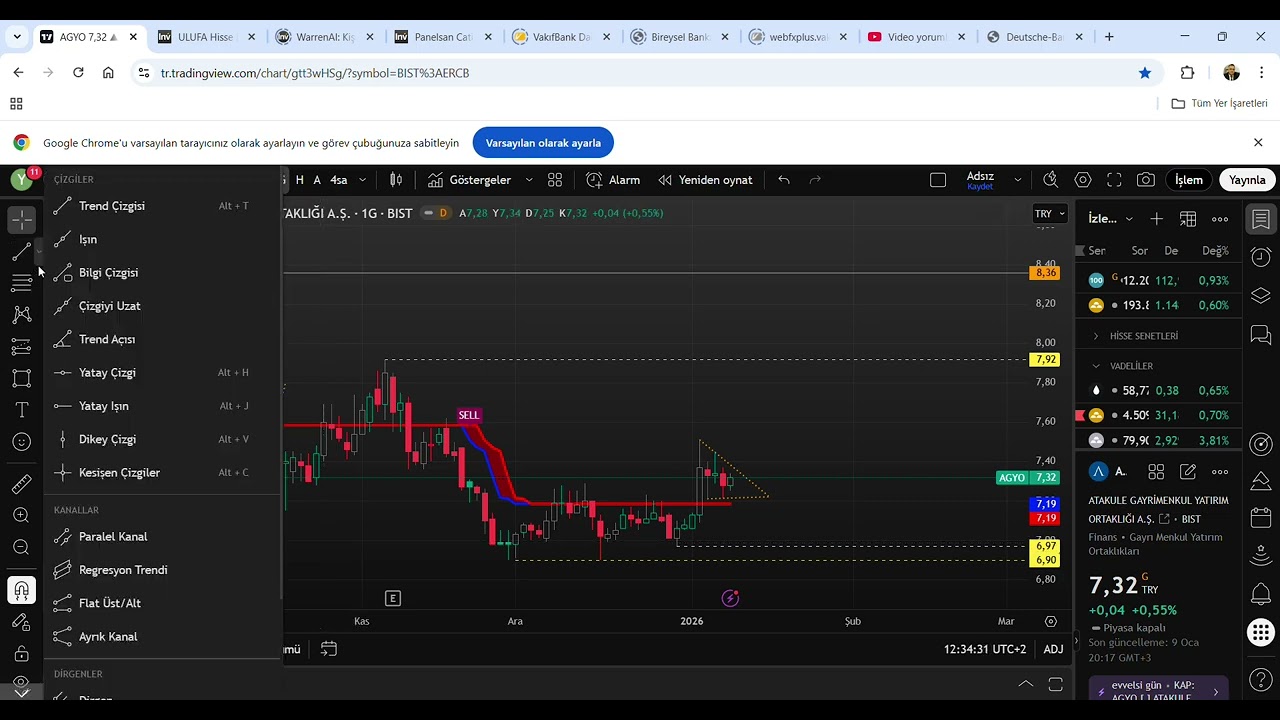The height and width of the screenshot is (720, 1280).
Task: Open notifications bell in sidebar
Action: click(1261, 595)
